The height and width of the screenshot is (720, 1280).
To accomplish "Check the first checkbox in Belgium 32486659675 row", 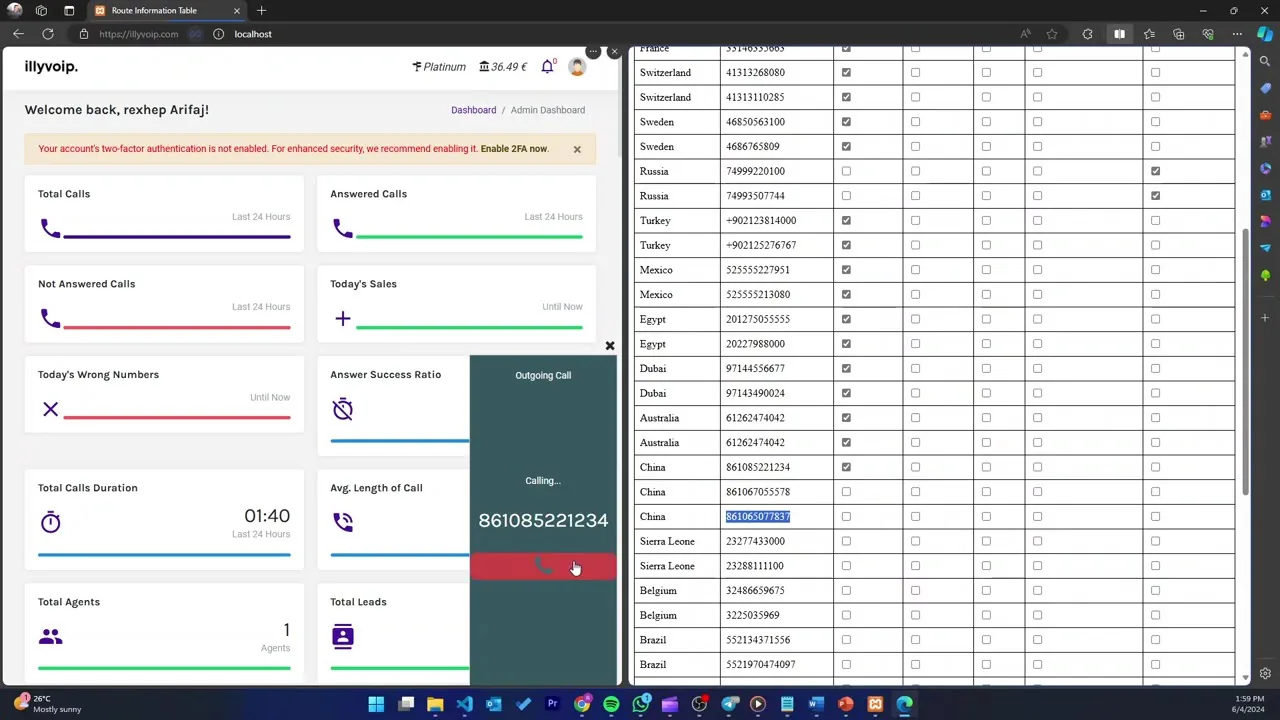I will 846,590.
